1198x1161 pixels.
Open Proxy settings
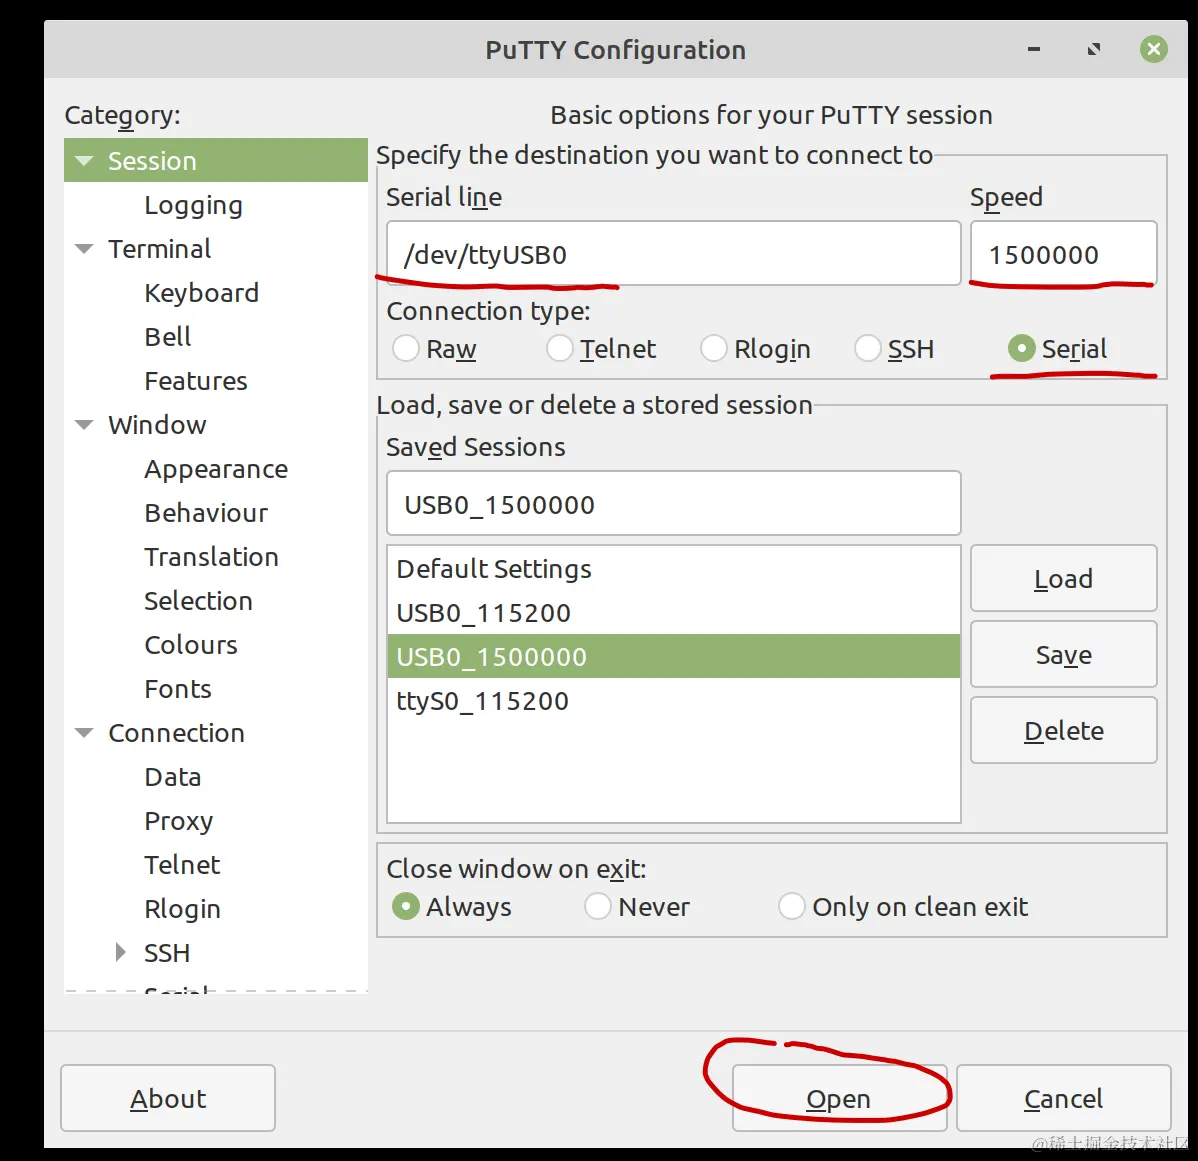(179, 822)
